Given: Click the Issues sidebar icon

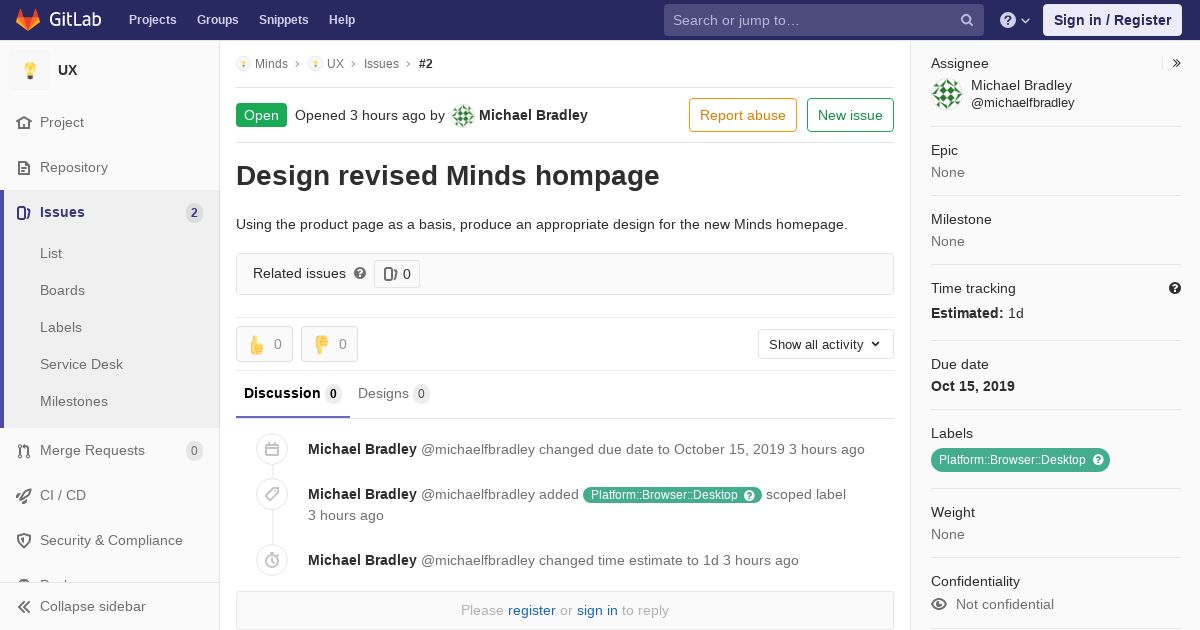Looking at the screenshot, I should pos(24,212).
